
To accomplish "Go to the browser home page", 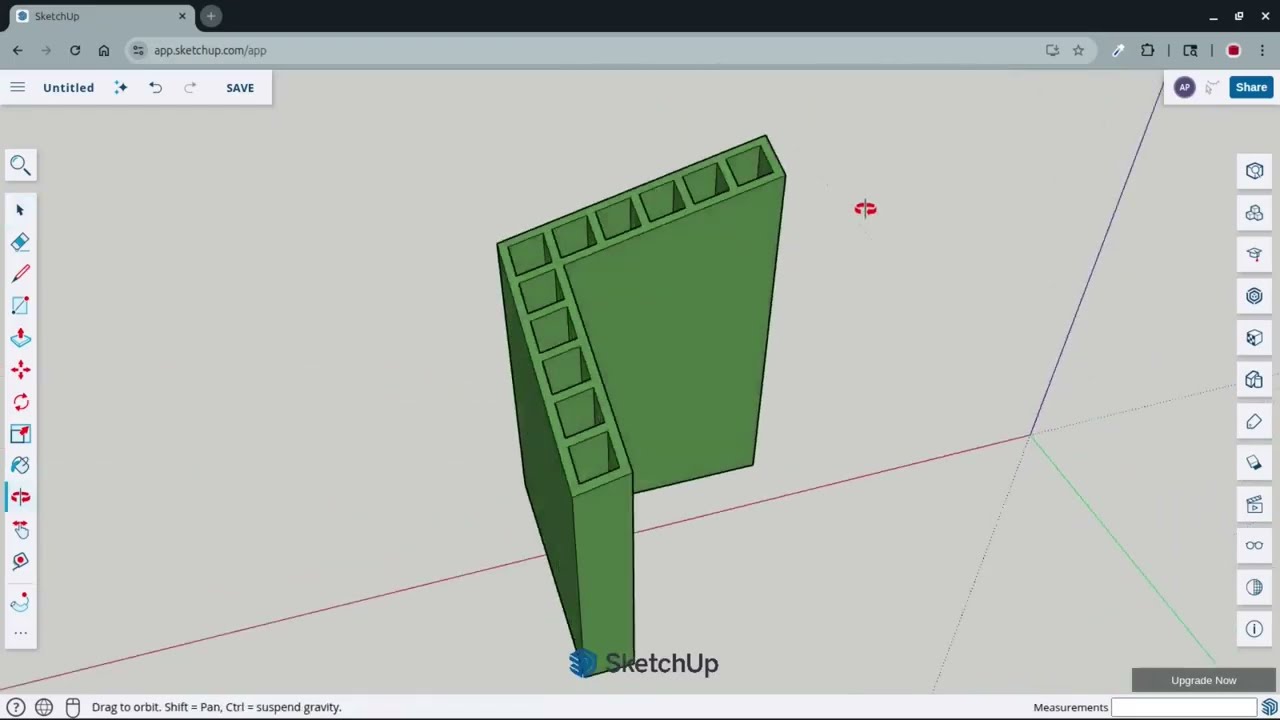I will tap(104, 50).
